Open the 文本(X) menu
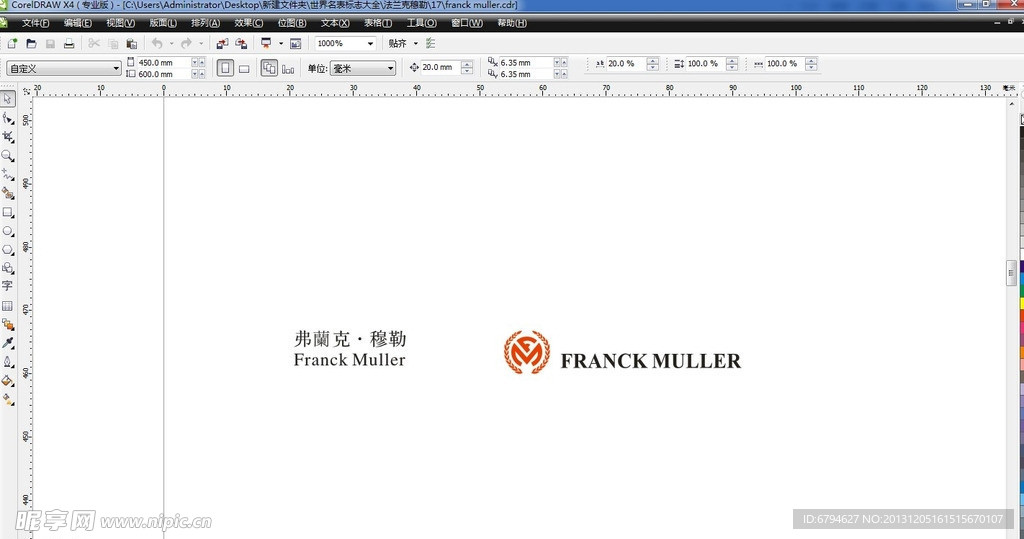Viewport: 1024px width, 539px height. point(335,23)
